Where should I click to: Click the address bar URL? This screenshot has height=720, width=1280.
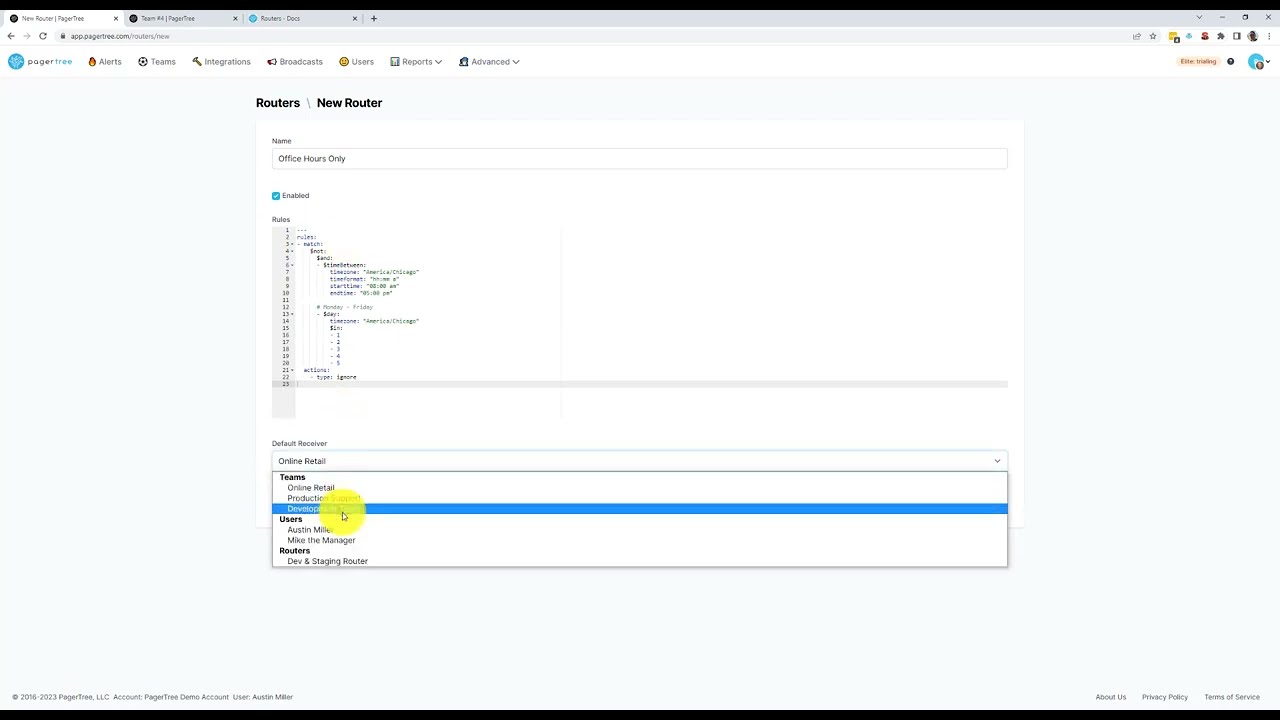click(120, 36)
